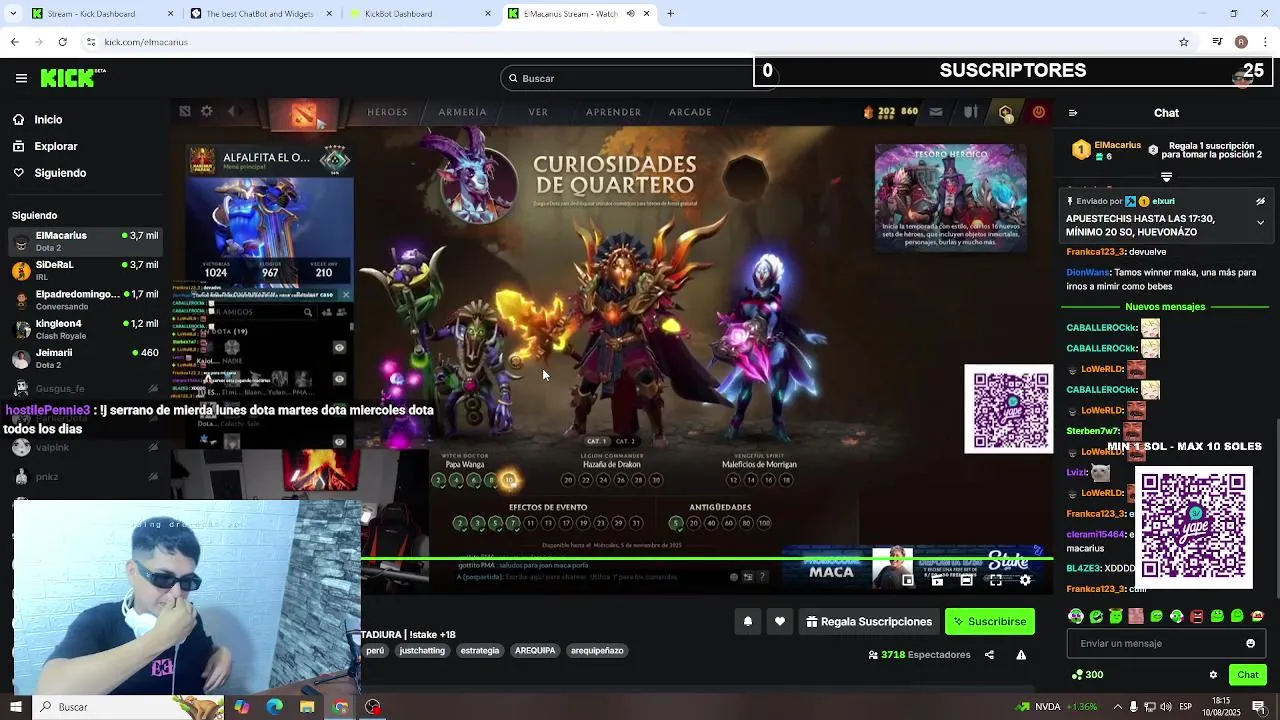Select Jeimarii channel in the sidebar

tap(85, 358)
